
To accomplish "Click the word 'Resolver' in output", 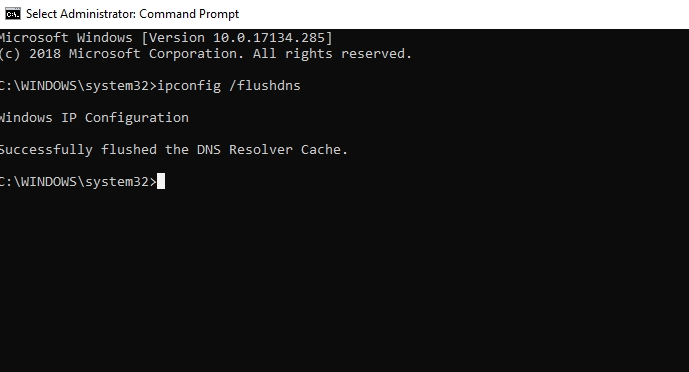I will point(261,150).
